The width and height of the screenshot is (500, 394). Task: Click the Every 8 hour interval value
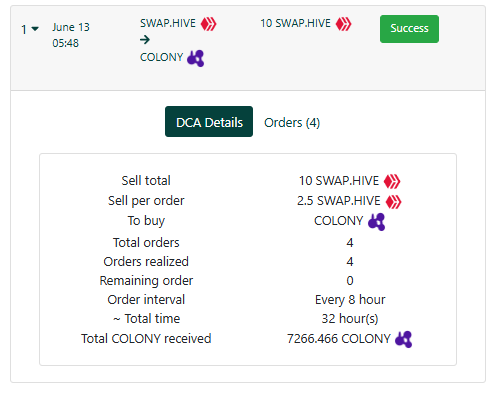[350, 300]
